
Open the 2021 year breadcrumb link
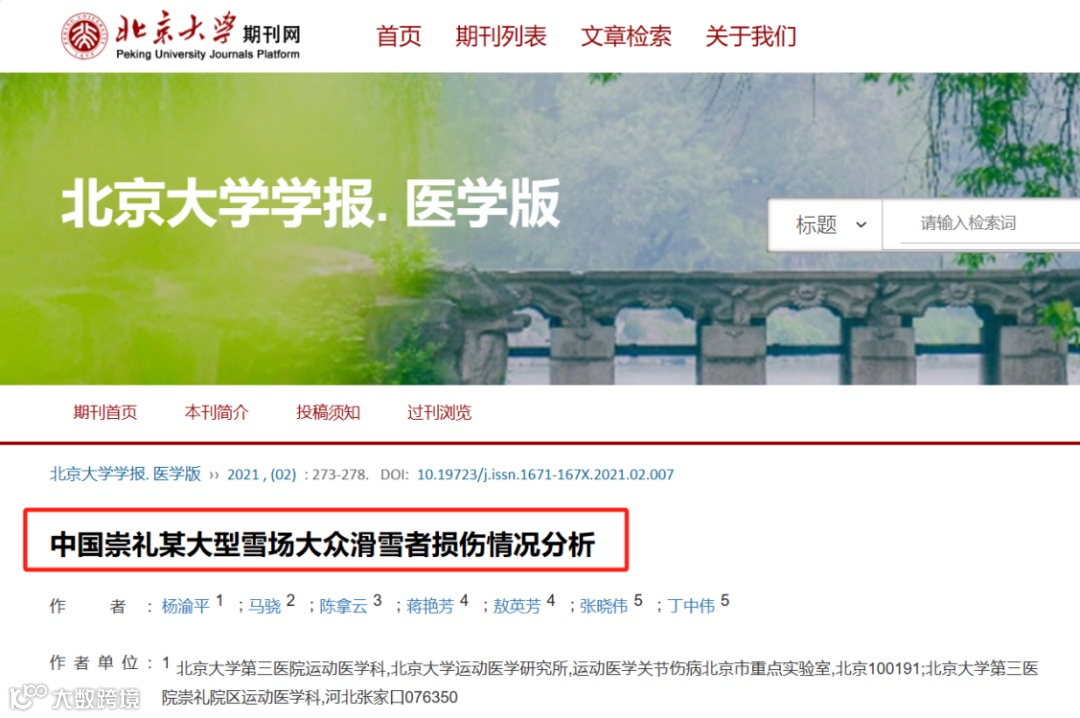[x=243, y=474]
